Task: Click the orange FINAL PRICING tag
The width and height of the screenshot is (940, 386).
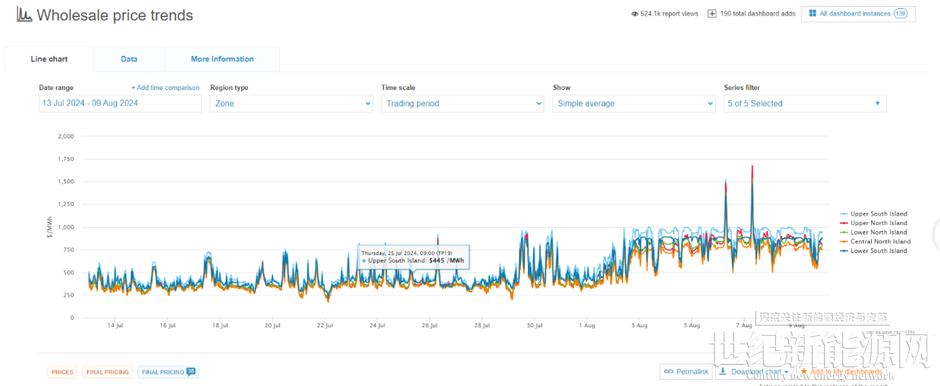Action: (x=107, y=372)
